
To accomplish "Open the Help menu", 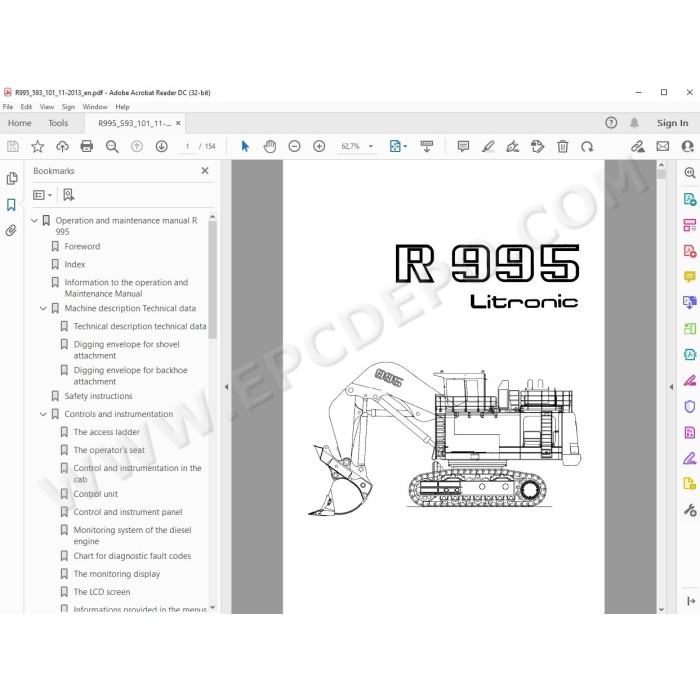I will coord(122,107).
